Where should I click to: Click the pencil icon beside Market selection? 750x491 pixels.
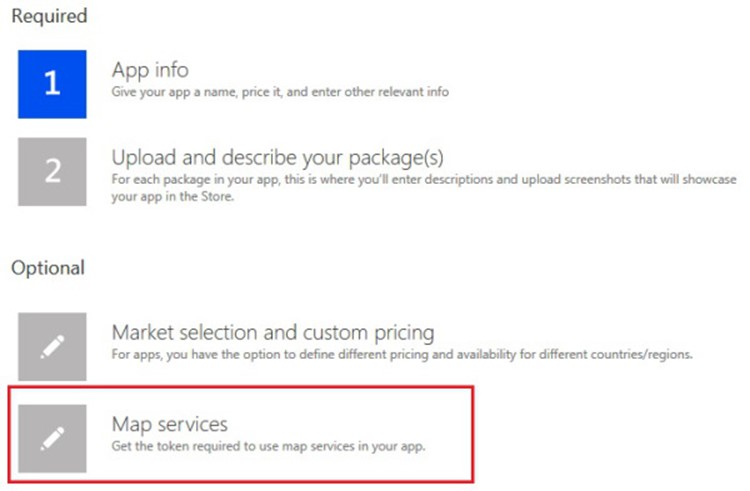pyautogui.click(x=52, y=346)
